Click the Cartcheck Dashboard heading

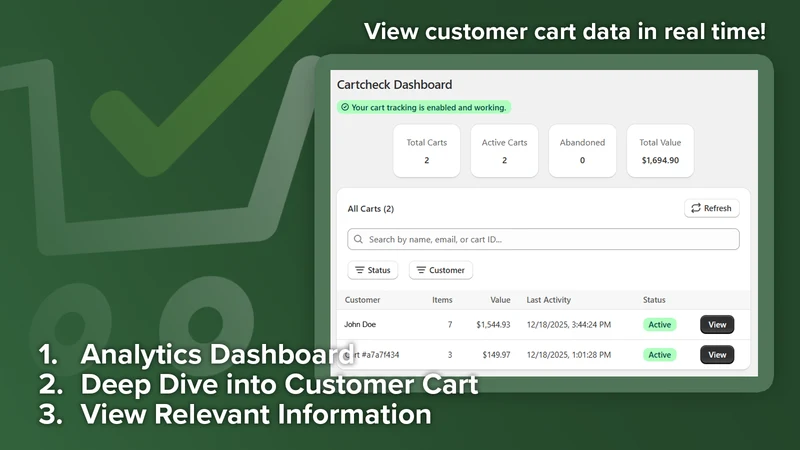[x=394, y=85]
